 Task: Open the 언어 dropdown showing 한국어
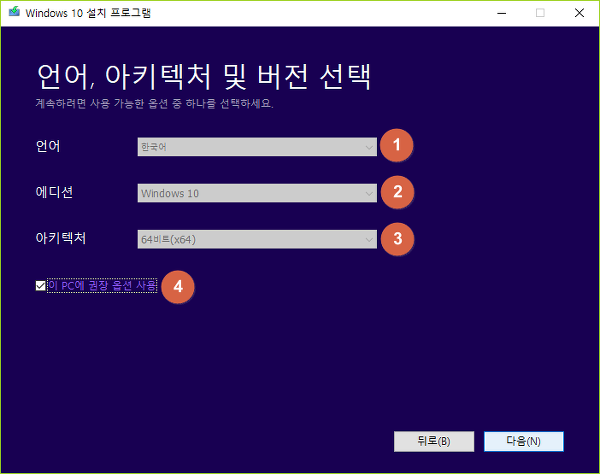pos(257,147)
